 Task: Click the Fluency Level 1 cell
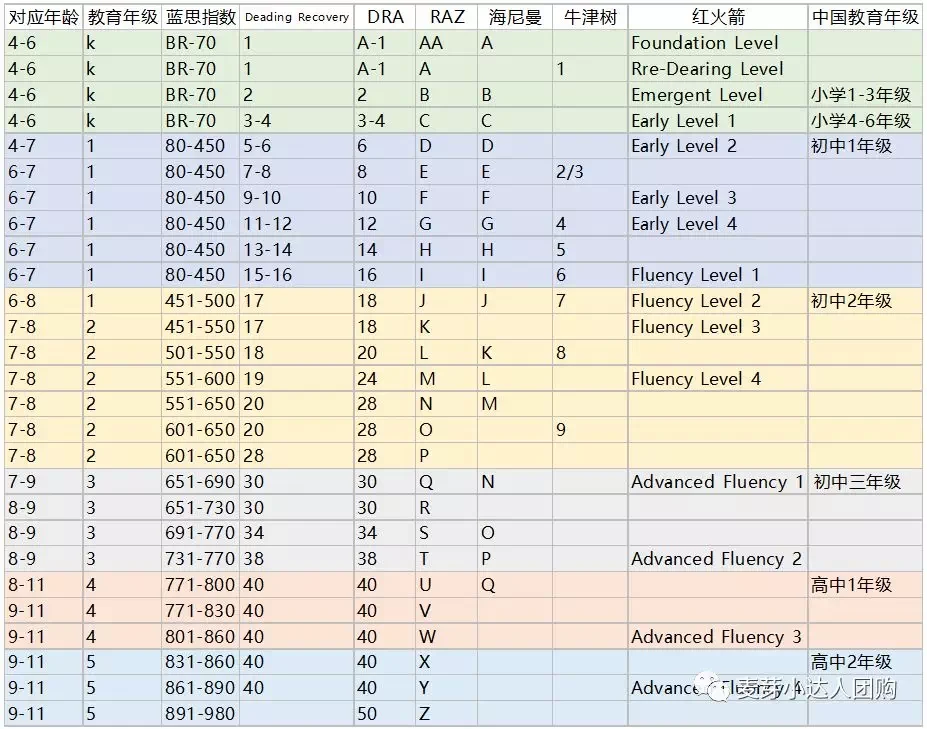click(718, 275)
